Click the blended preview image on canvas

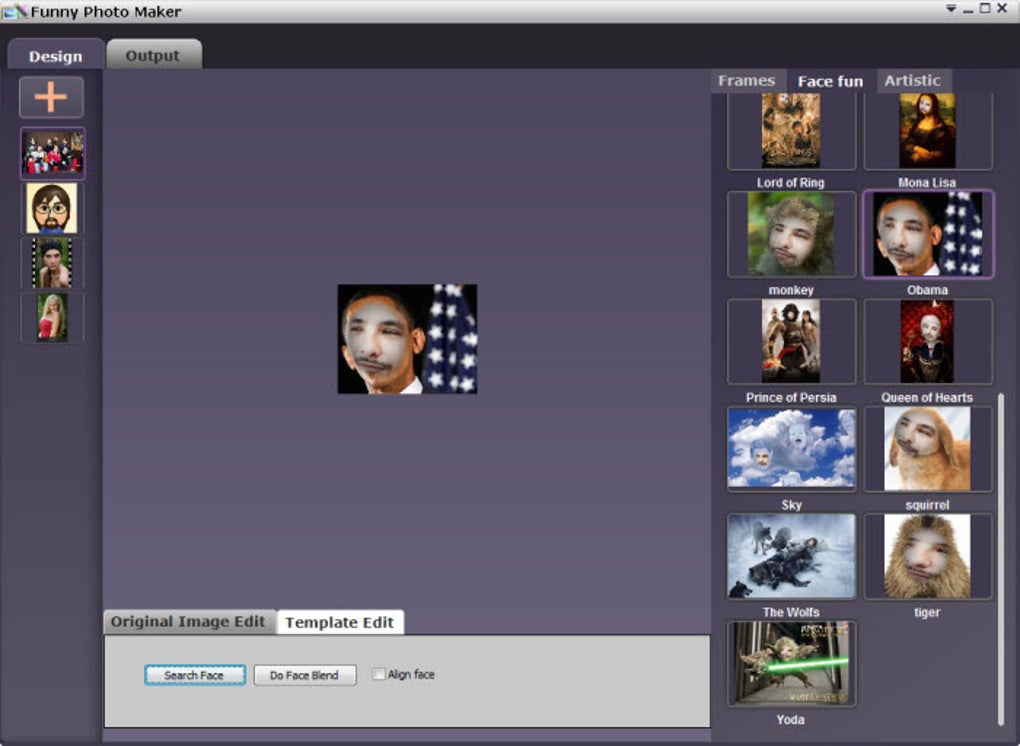[407, 339]
